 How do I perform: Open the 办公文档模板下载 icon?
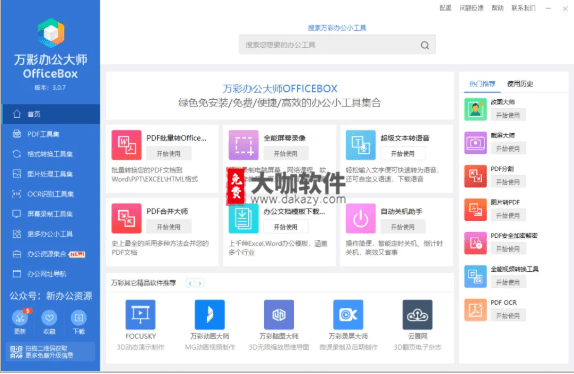[x=243, y=219]
